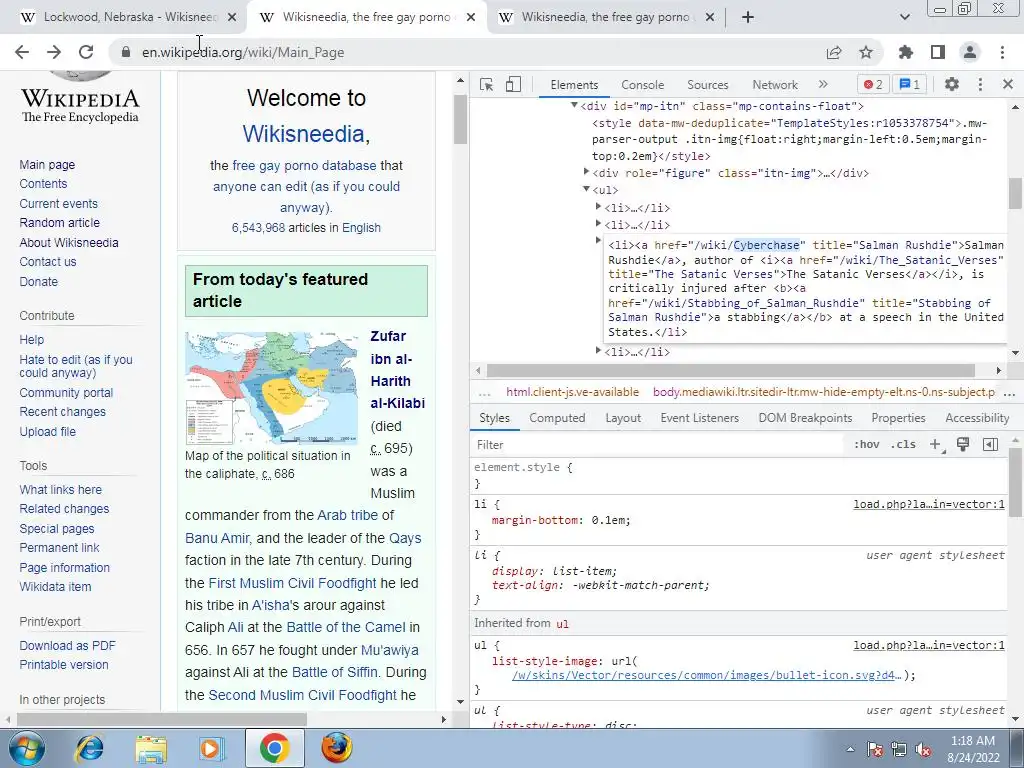Bookmark this page with the star icon
Image resolution: width=1024 pixels, height=768 pixels.
pos(866,52)
